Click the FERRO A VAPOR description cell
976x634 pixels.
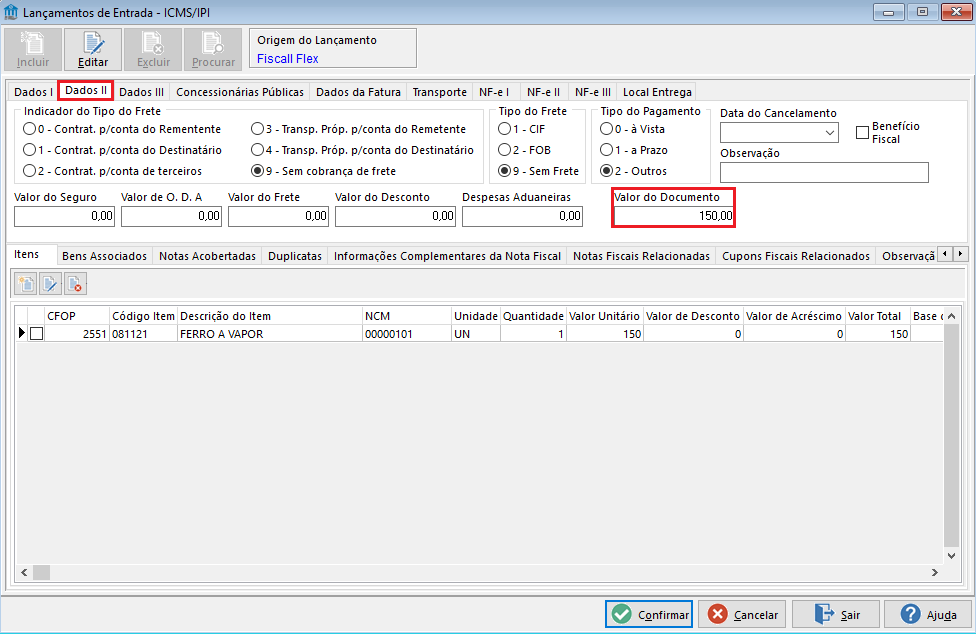pos(270,334)
